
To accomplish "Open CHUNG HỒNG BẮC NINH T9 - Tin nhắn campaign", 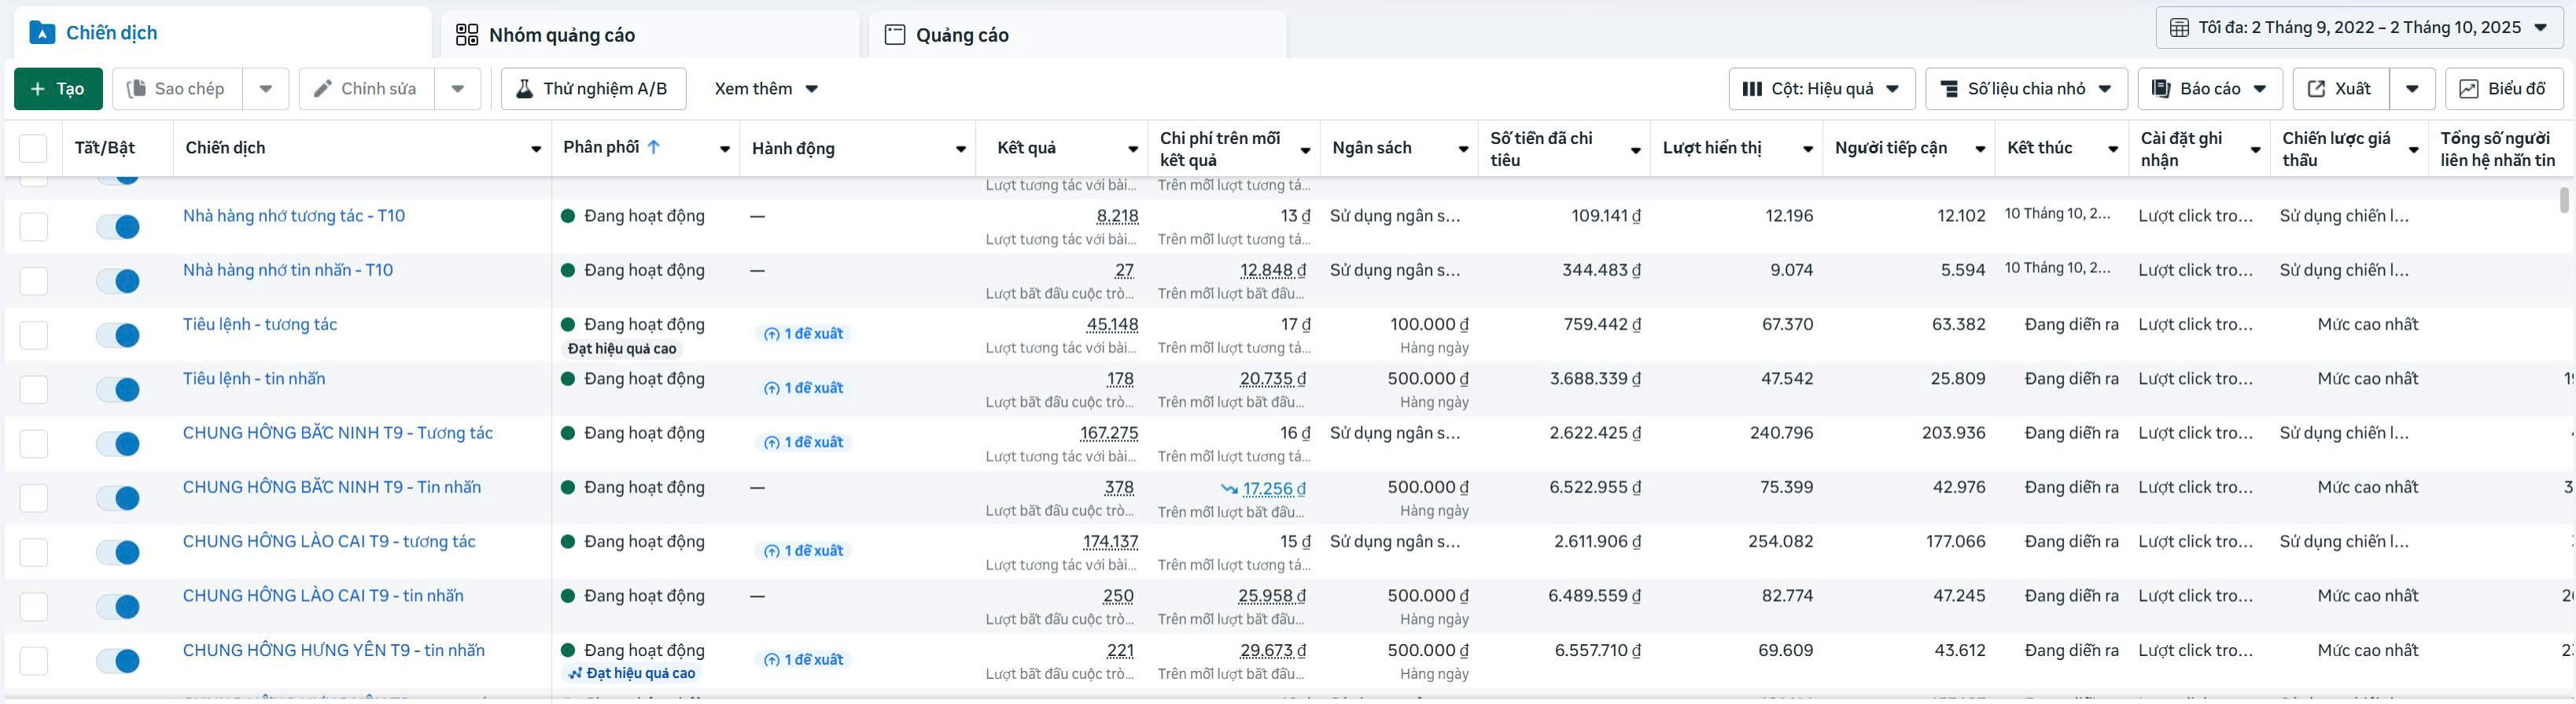I will (x=331, y=487).
